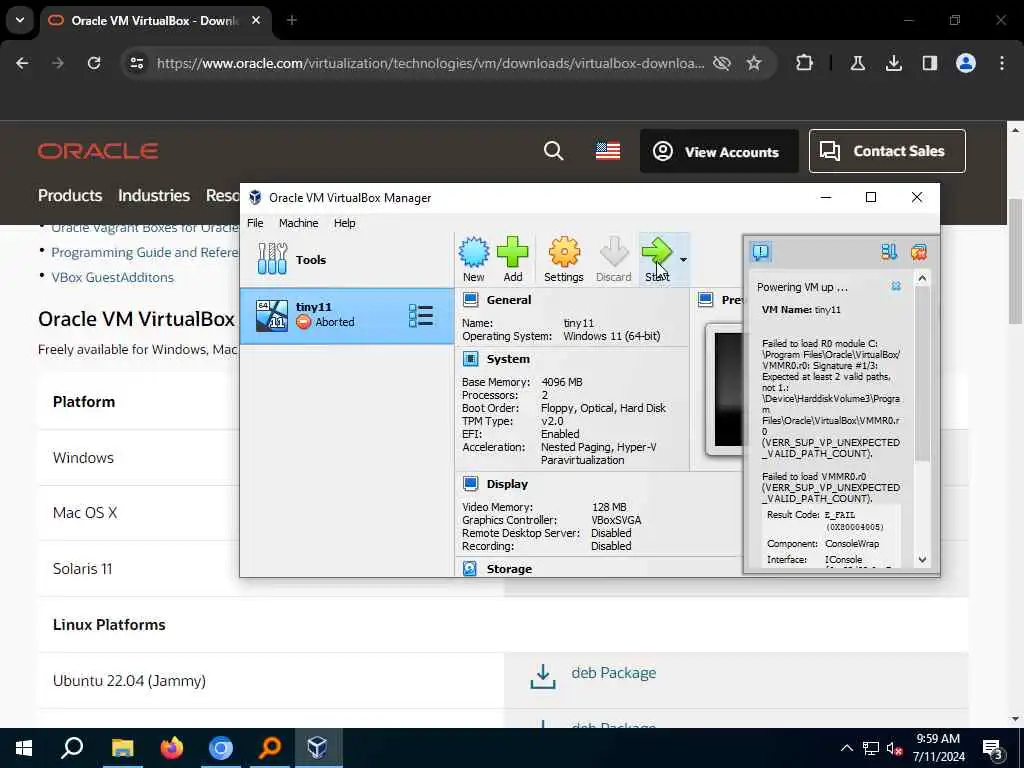Click the Display section icon
Viewport: 1024px width, 768px height.
pos(470,483)
